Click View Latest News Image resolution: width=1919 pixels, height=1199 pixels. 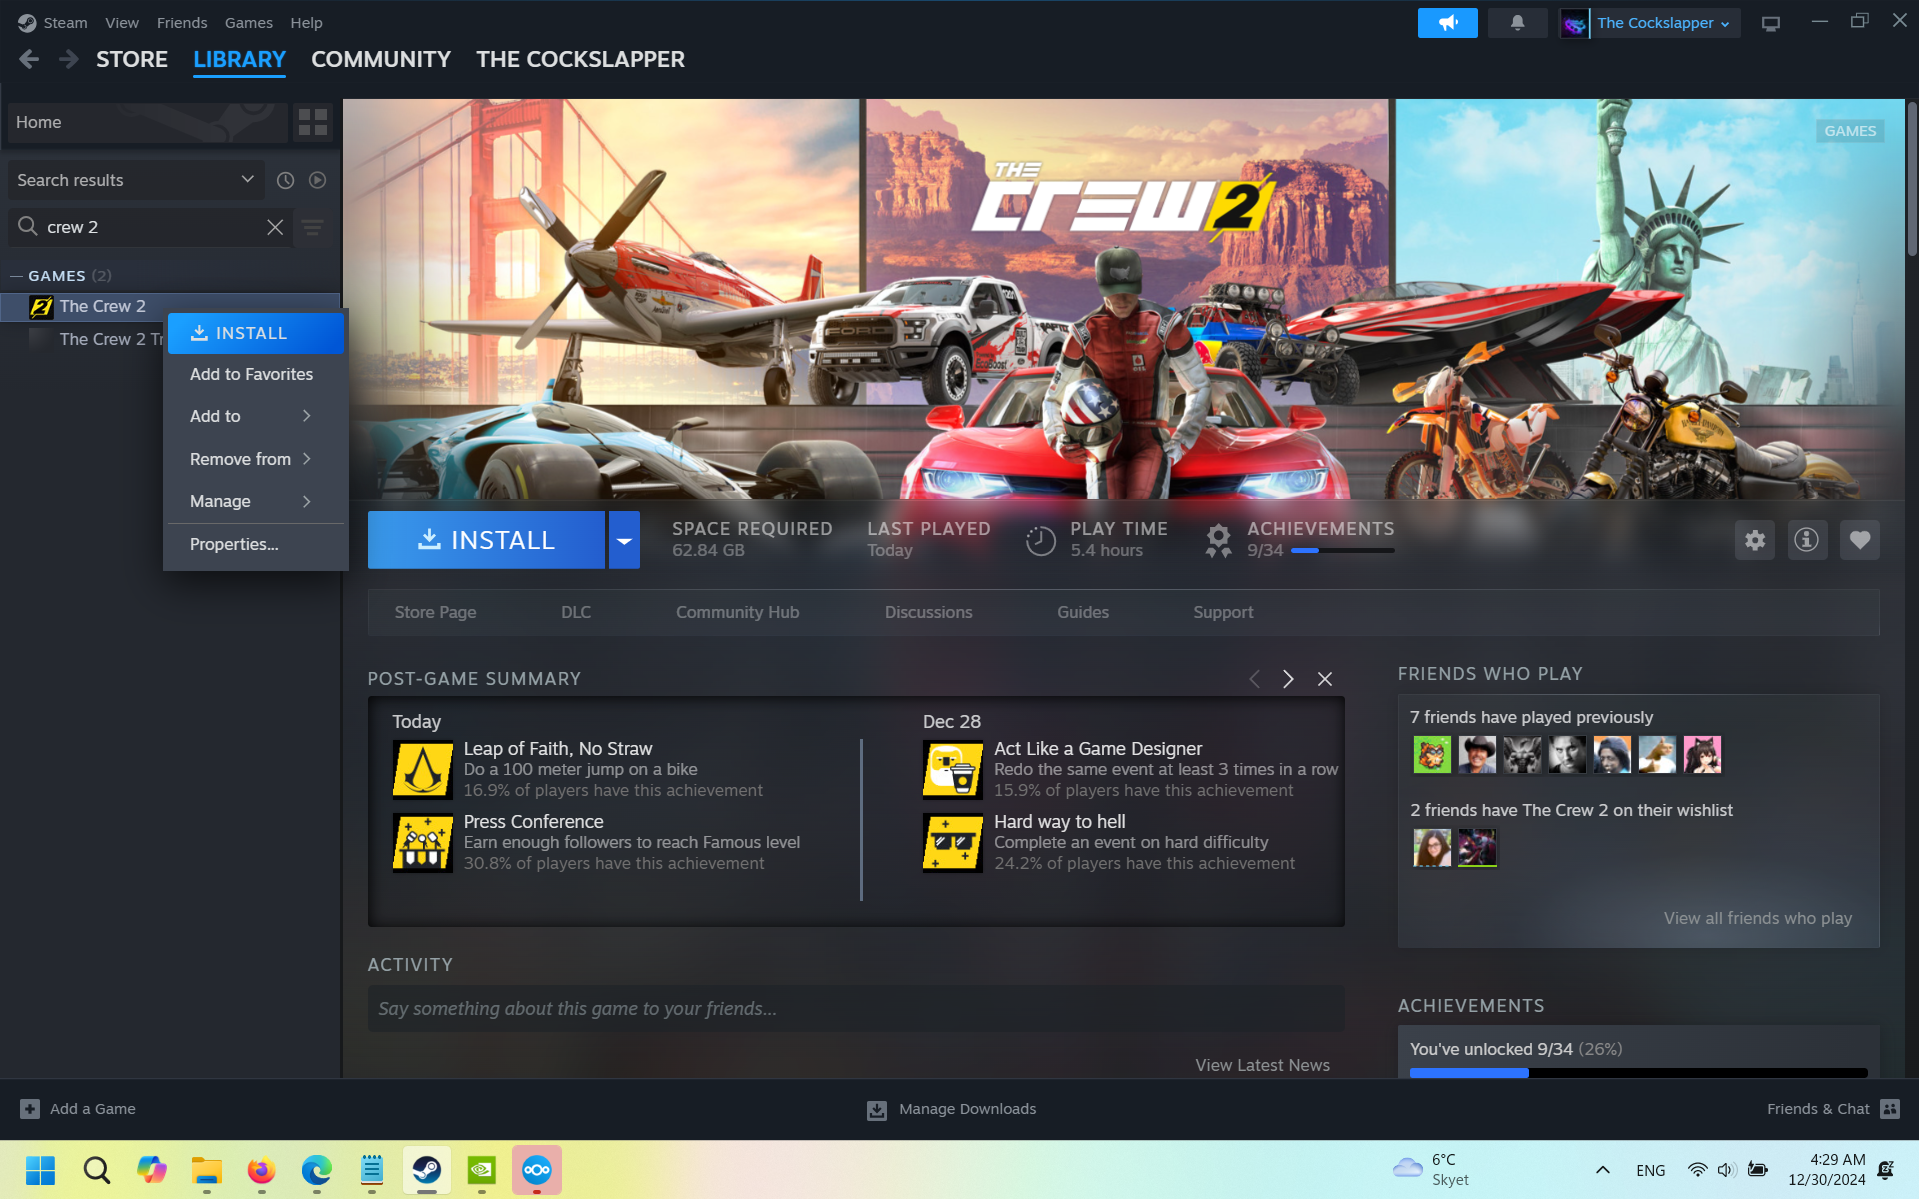pos(1262,1065)
